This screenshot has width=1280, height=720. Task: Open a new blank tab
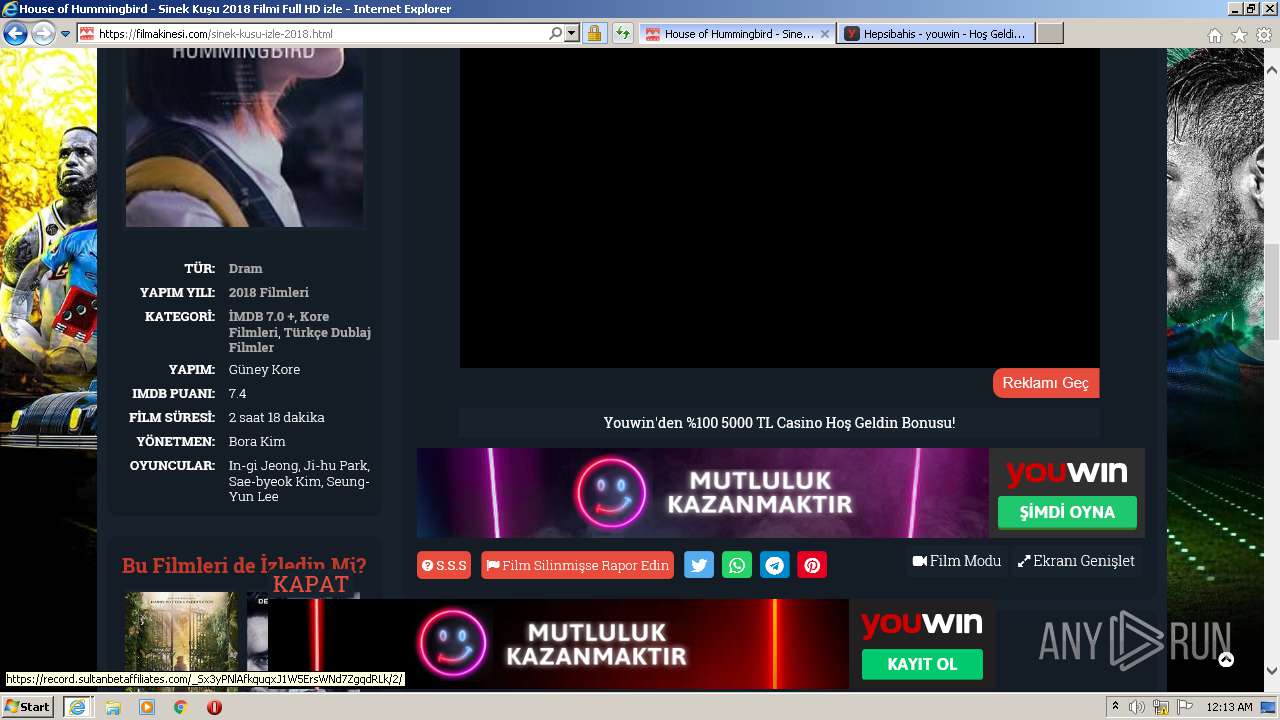[x=1050, y=33]
